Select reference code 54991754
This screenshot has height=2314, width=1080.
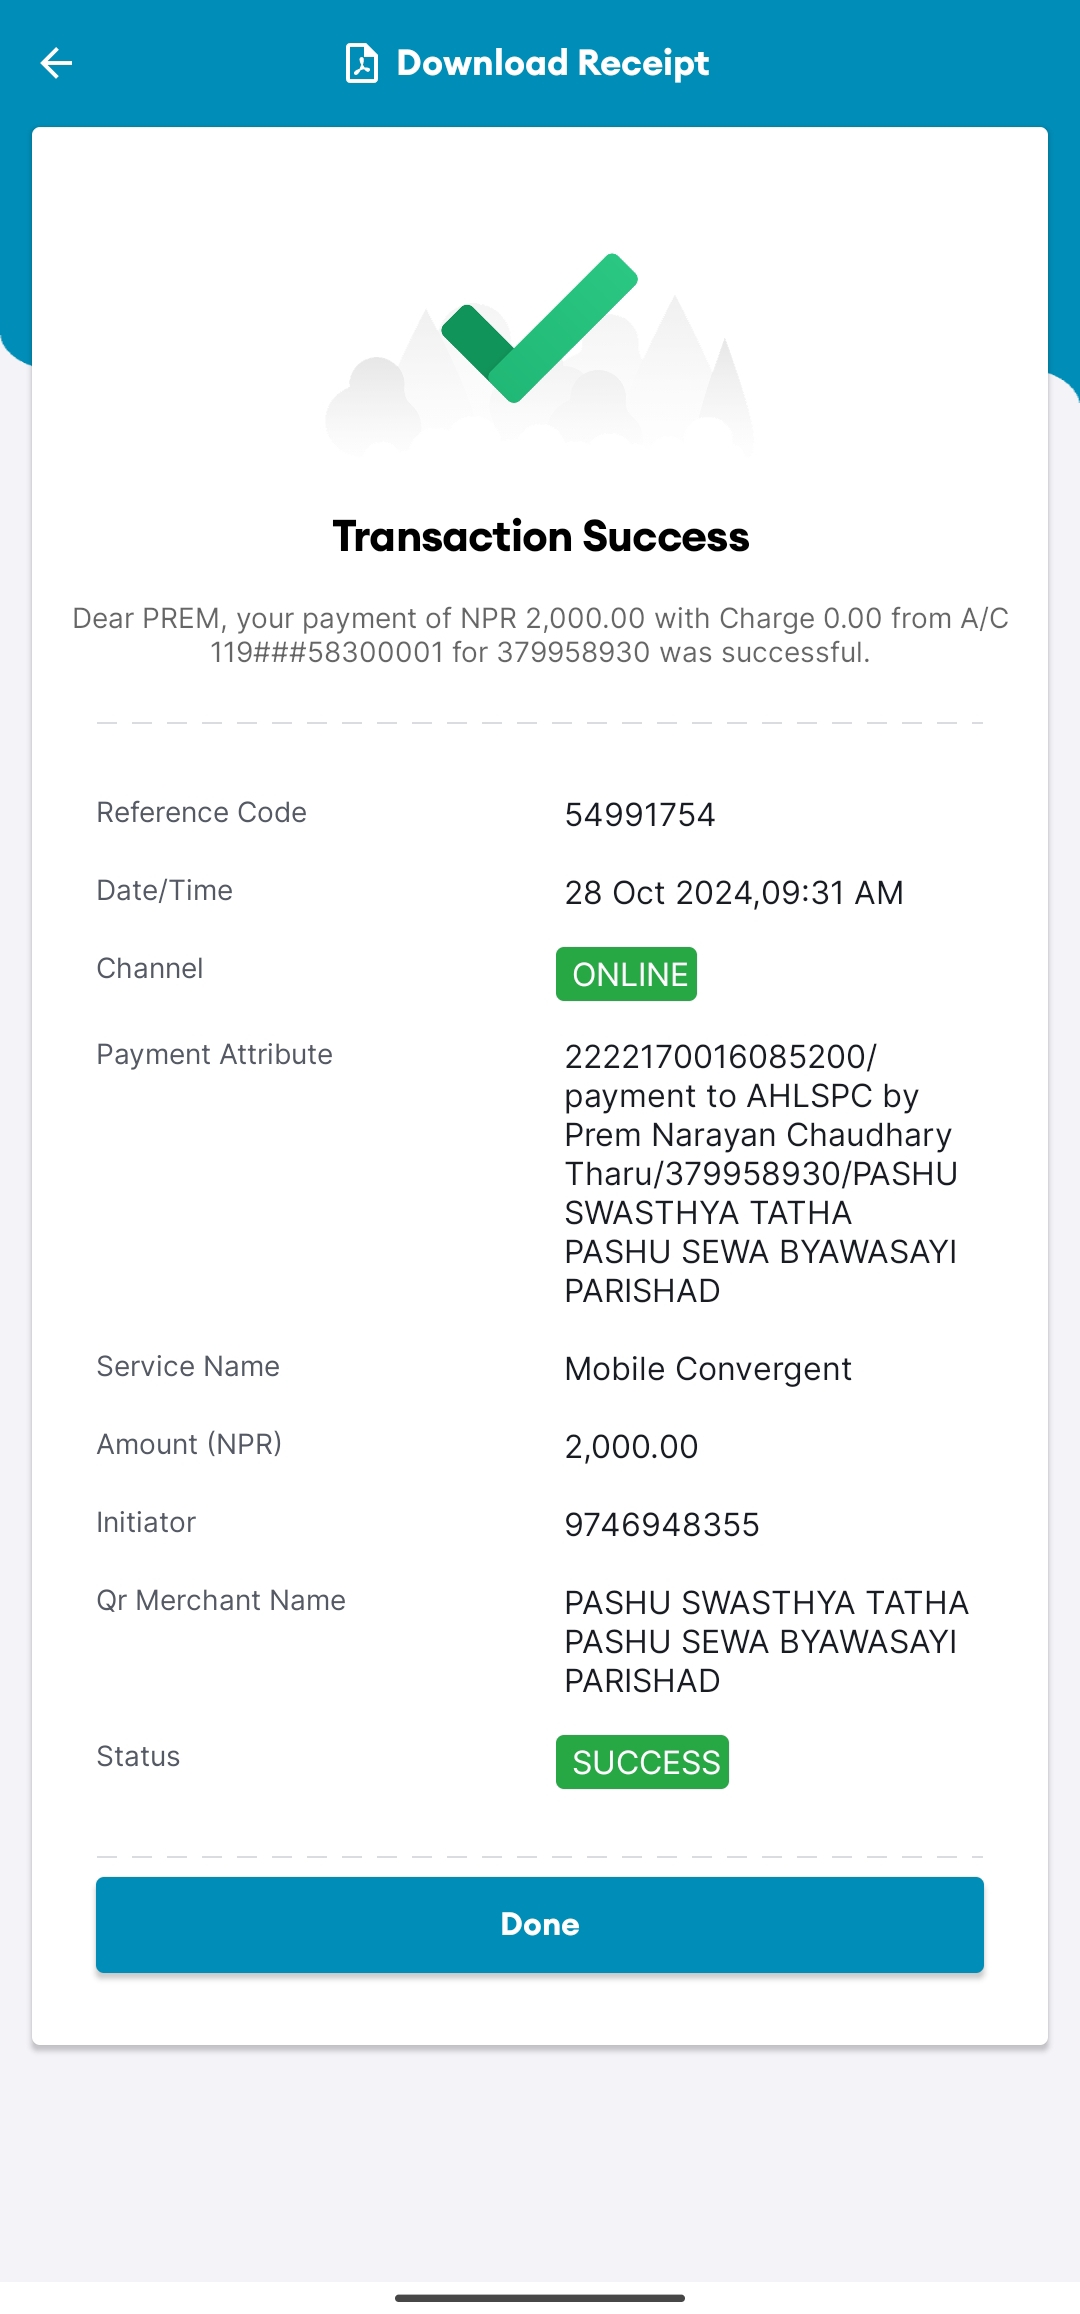[640, 815]
